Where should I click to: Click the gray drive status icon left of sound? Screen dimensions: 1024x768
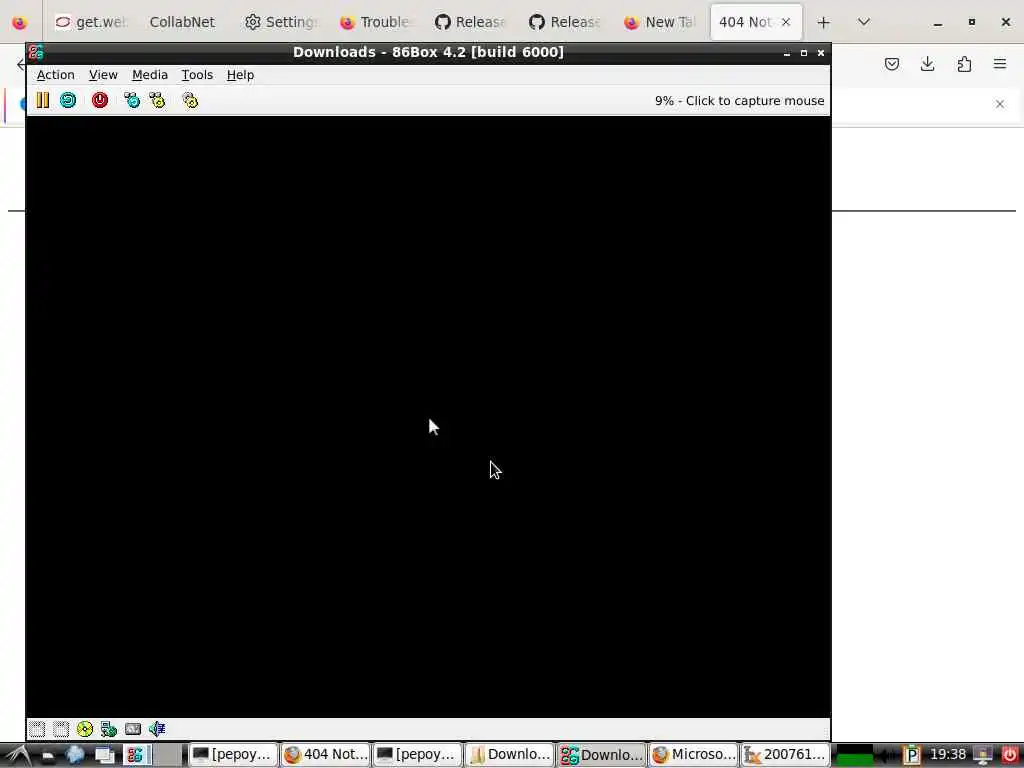133,729
